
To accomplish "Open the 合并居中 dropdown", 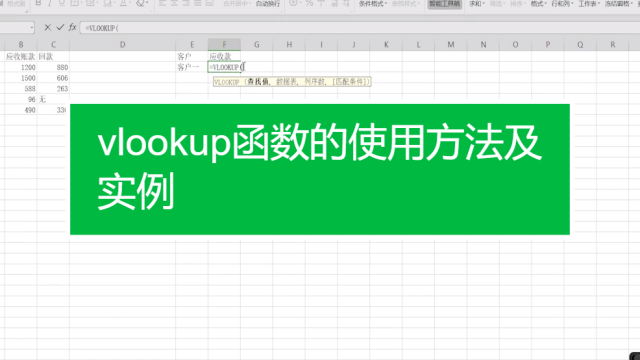I will point(237,3).
